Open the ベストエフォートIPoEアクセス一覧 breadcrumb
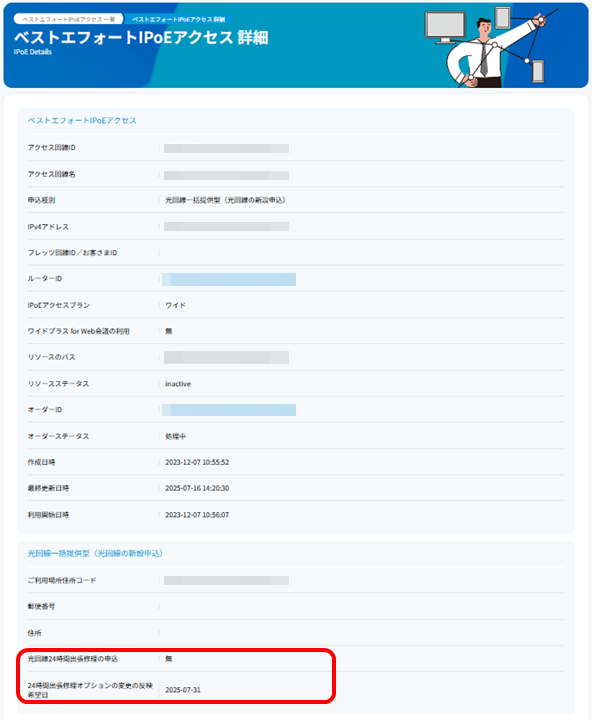 click(x=68, y=19)
